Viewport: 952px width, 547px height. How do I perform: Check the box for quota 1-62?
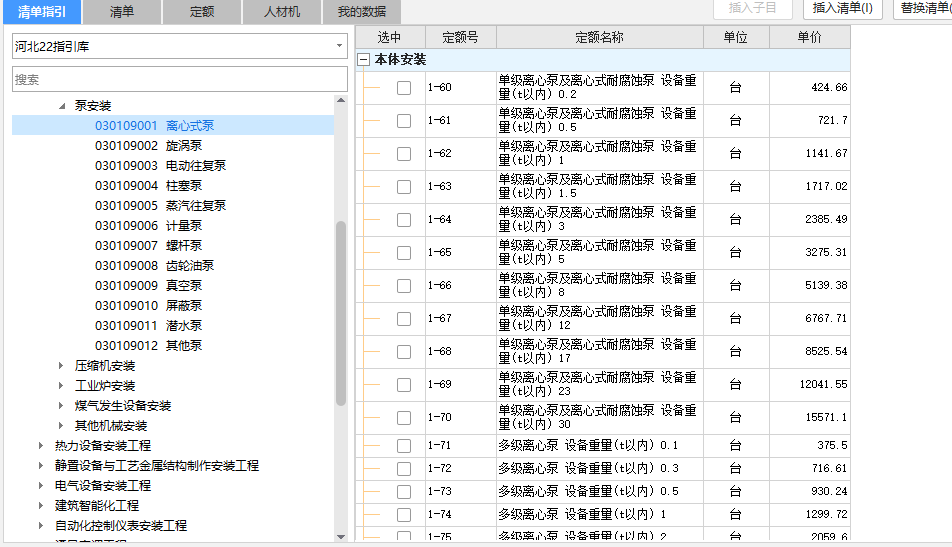pyautogui.click(x=404, y=154)
